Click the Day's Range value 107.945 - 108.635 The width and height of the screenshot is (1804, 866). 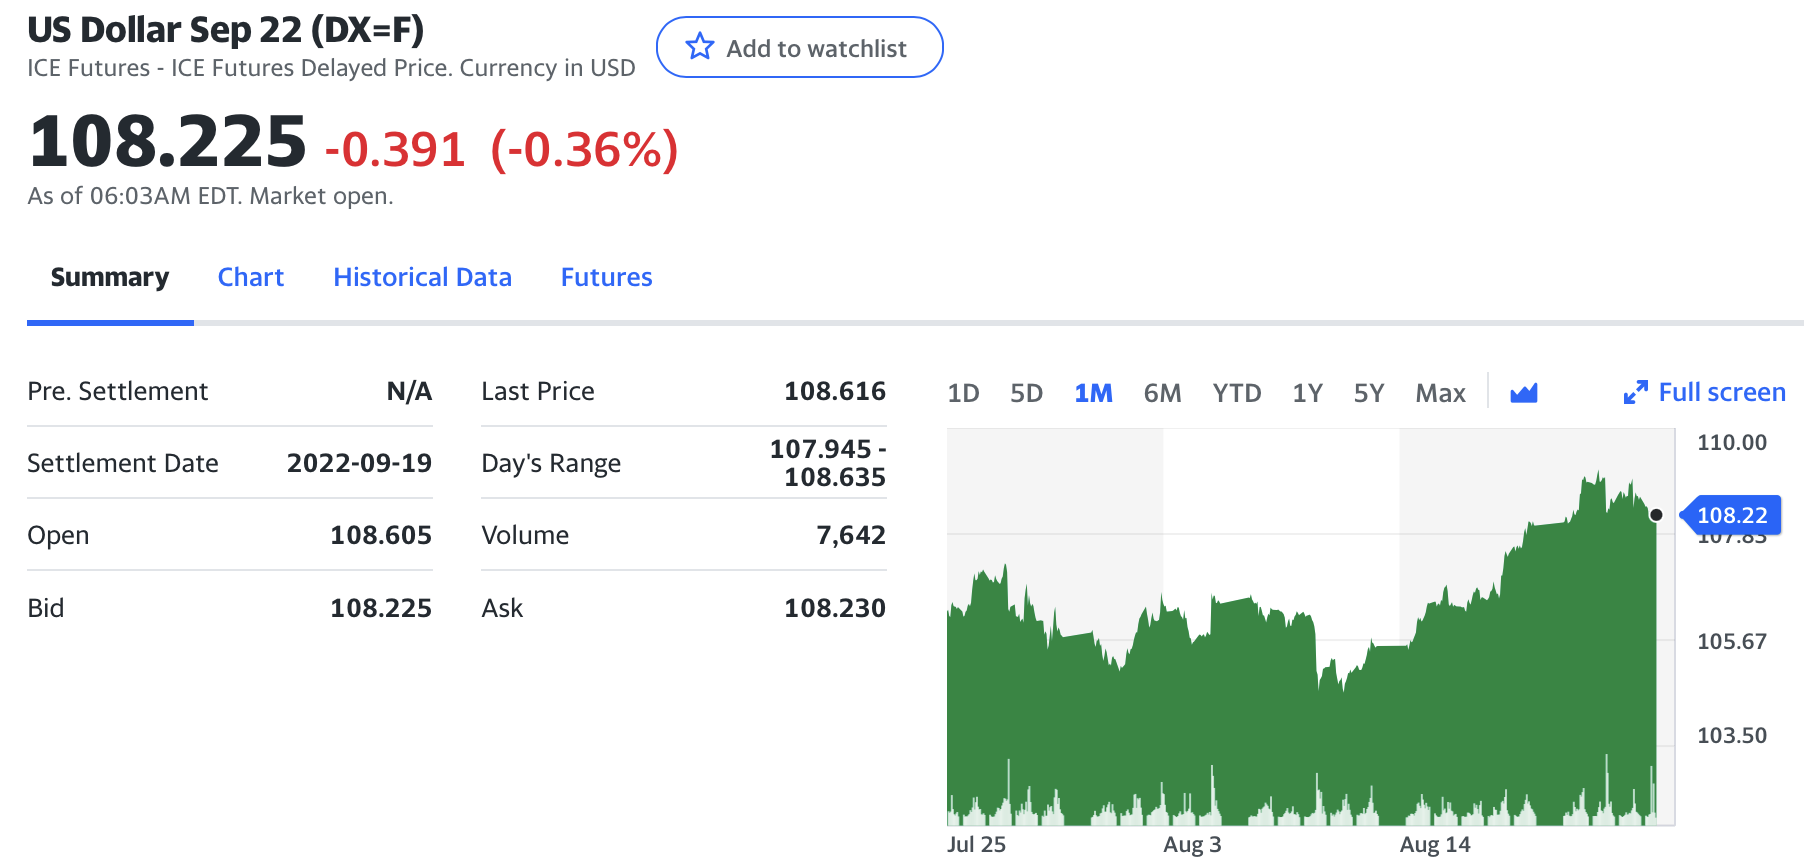tap(828, 463)
